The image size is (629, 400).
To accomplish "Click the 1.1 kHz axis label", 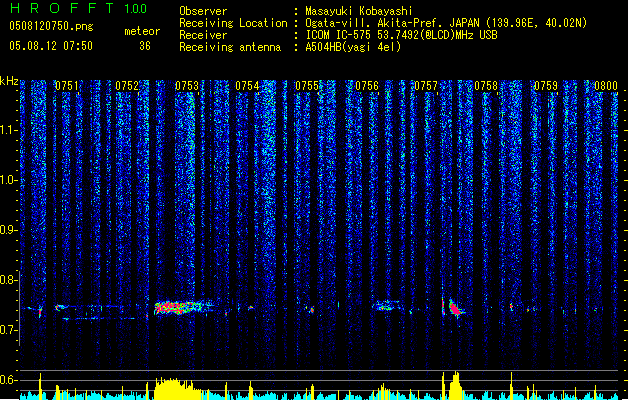I will coord(7,130).
